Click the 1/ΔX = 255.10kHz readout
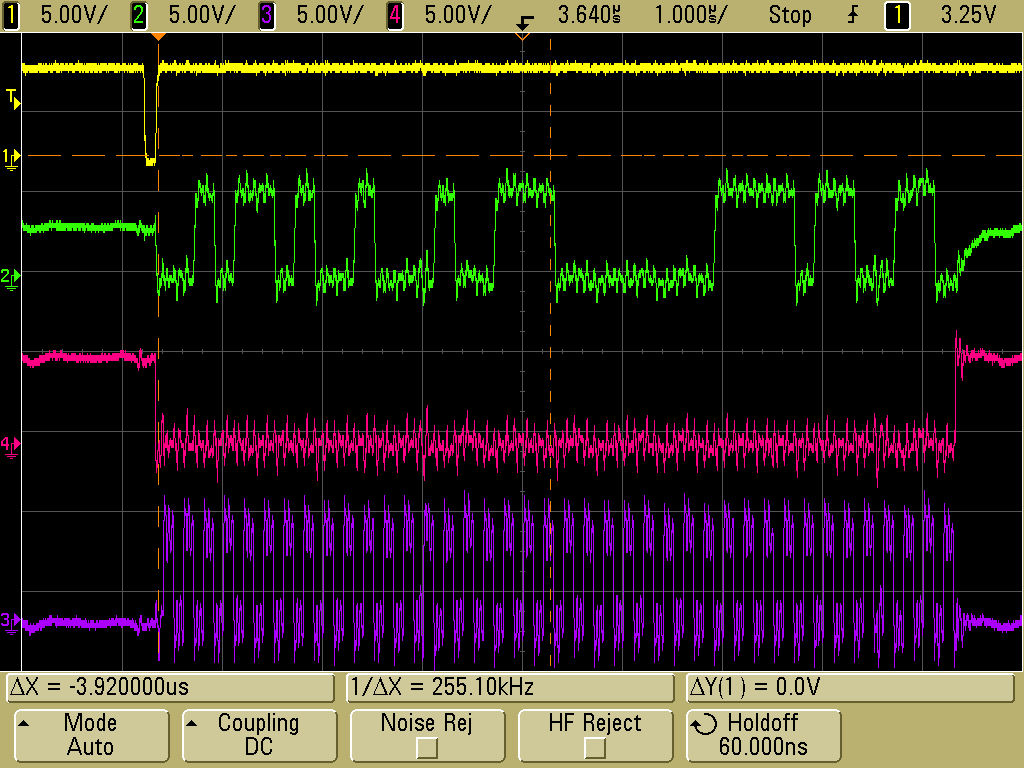The width and height of the screenshot is (1024, 768). pos(509,688)
